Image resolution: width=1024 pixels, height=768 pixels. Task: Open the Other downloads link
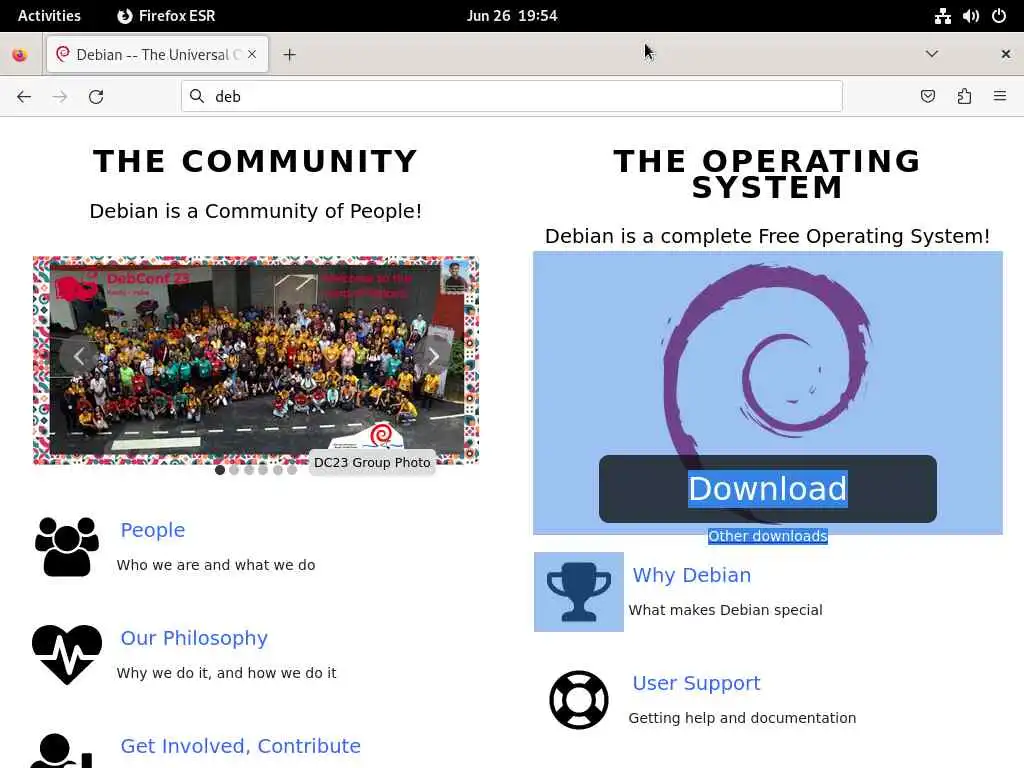[x=768, y=536]
